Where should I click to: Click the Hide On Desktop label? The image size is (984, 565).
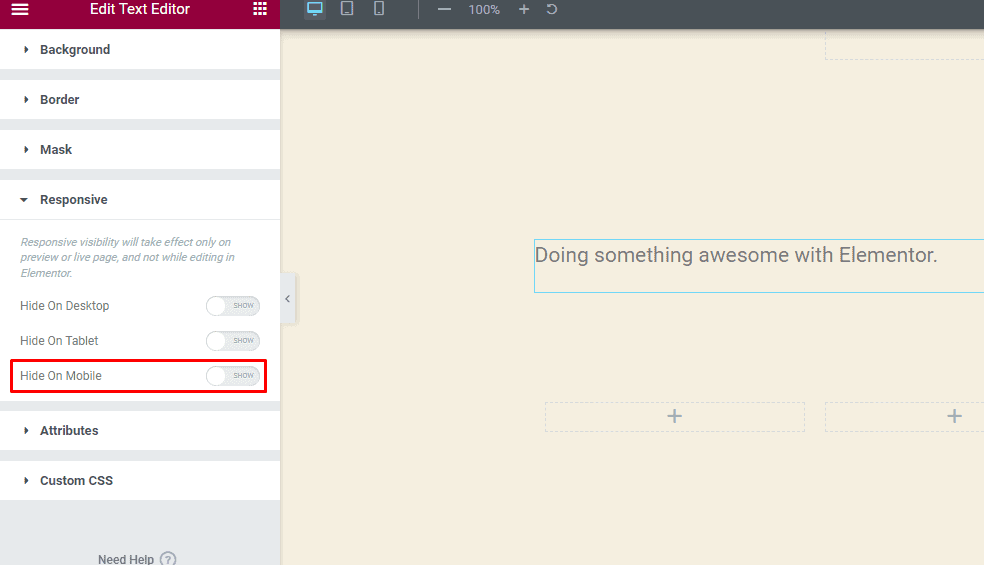tap(65, 306)
